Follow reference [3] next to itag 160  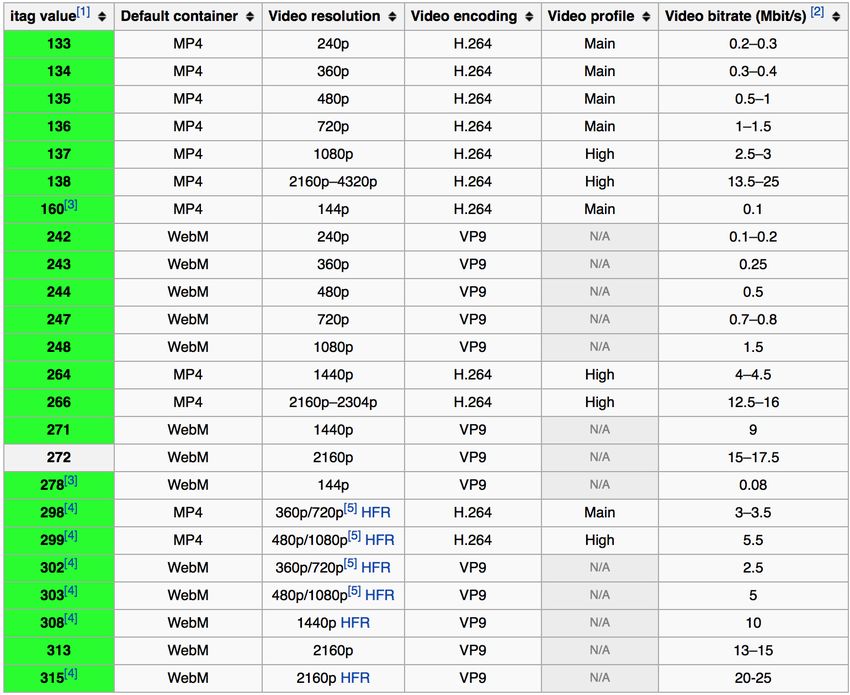71,205
